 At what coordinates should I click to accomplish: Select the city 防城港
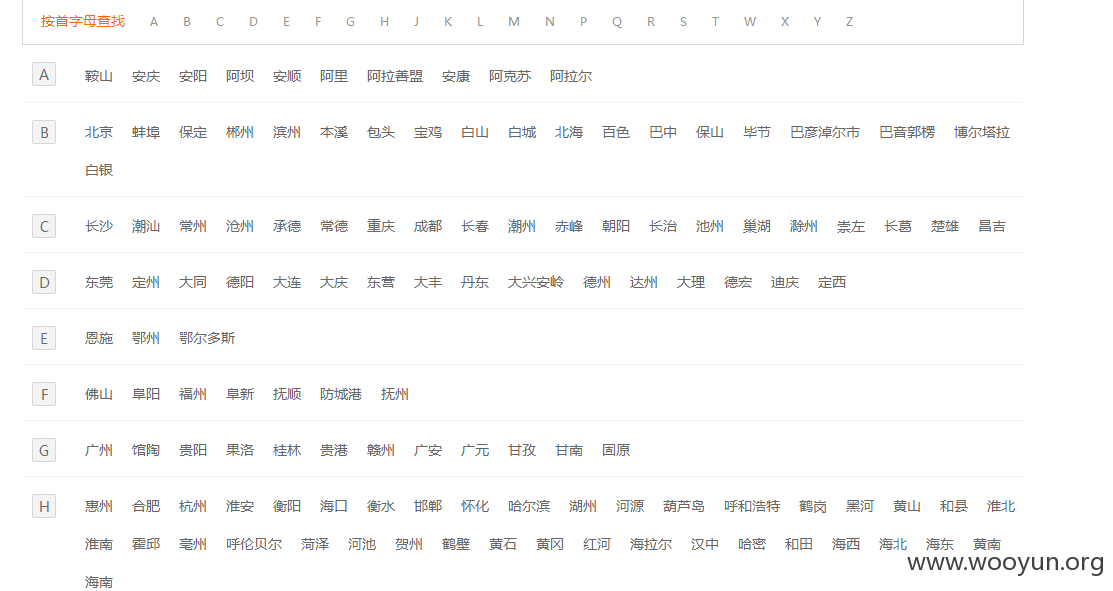pyautogui.click(x=341, y=394)
